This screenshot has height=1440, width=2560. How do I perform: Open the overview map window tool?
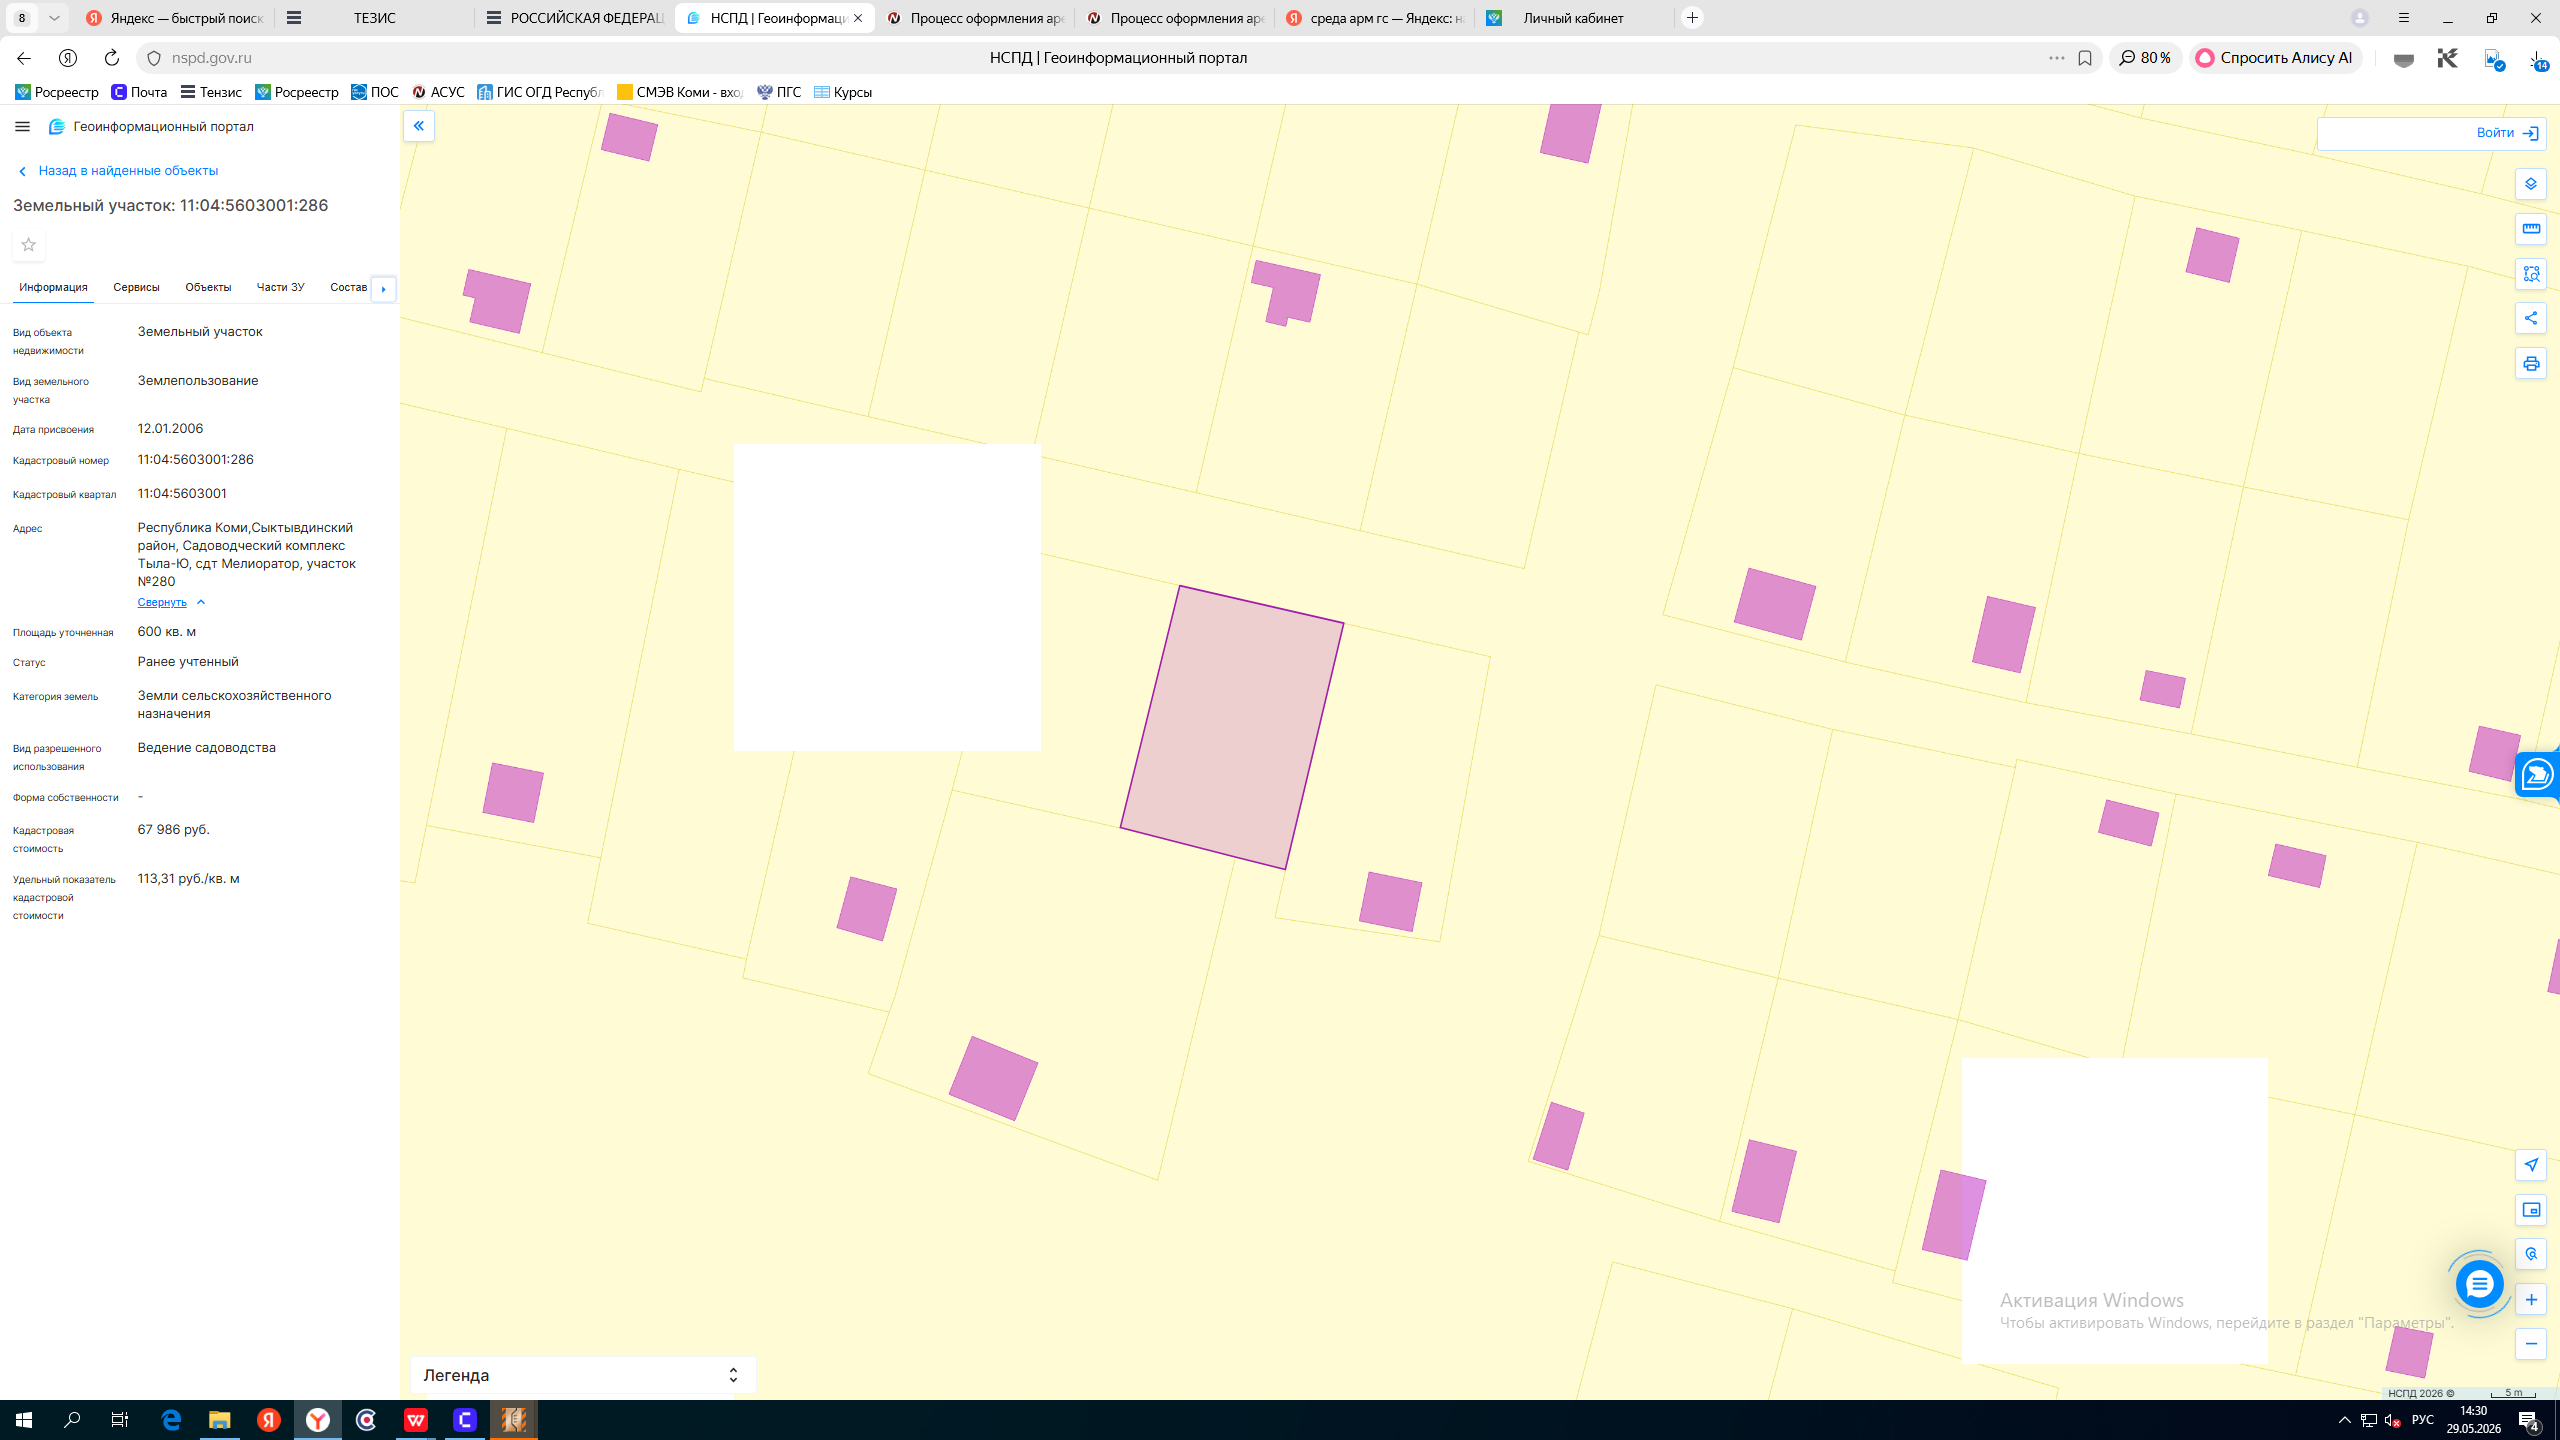[2531, 1210]
